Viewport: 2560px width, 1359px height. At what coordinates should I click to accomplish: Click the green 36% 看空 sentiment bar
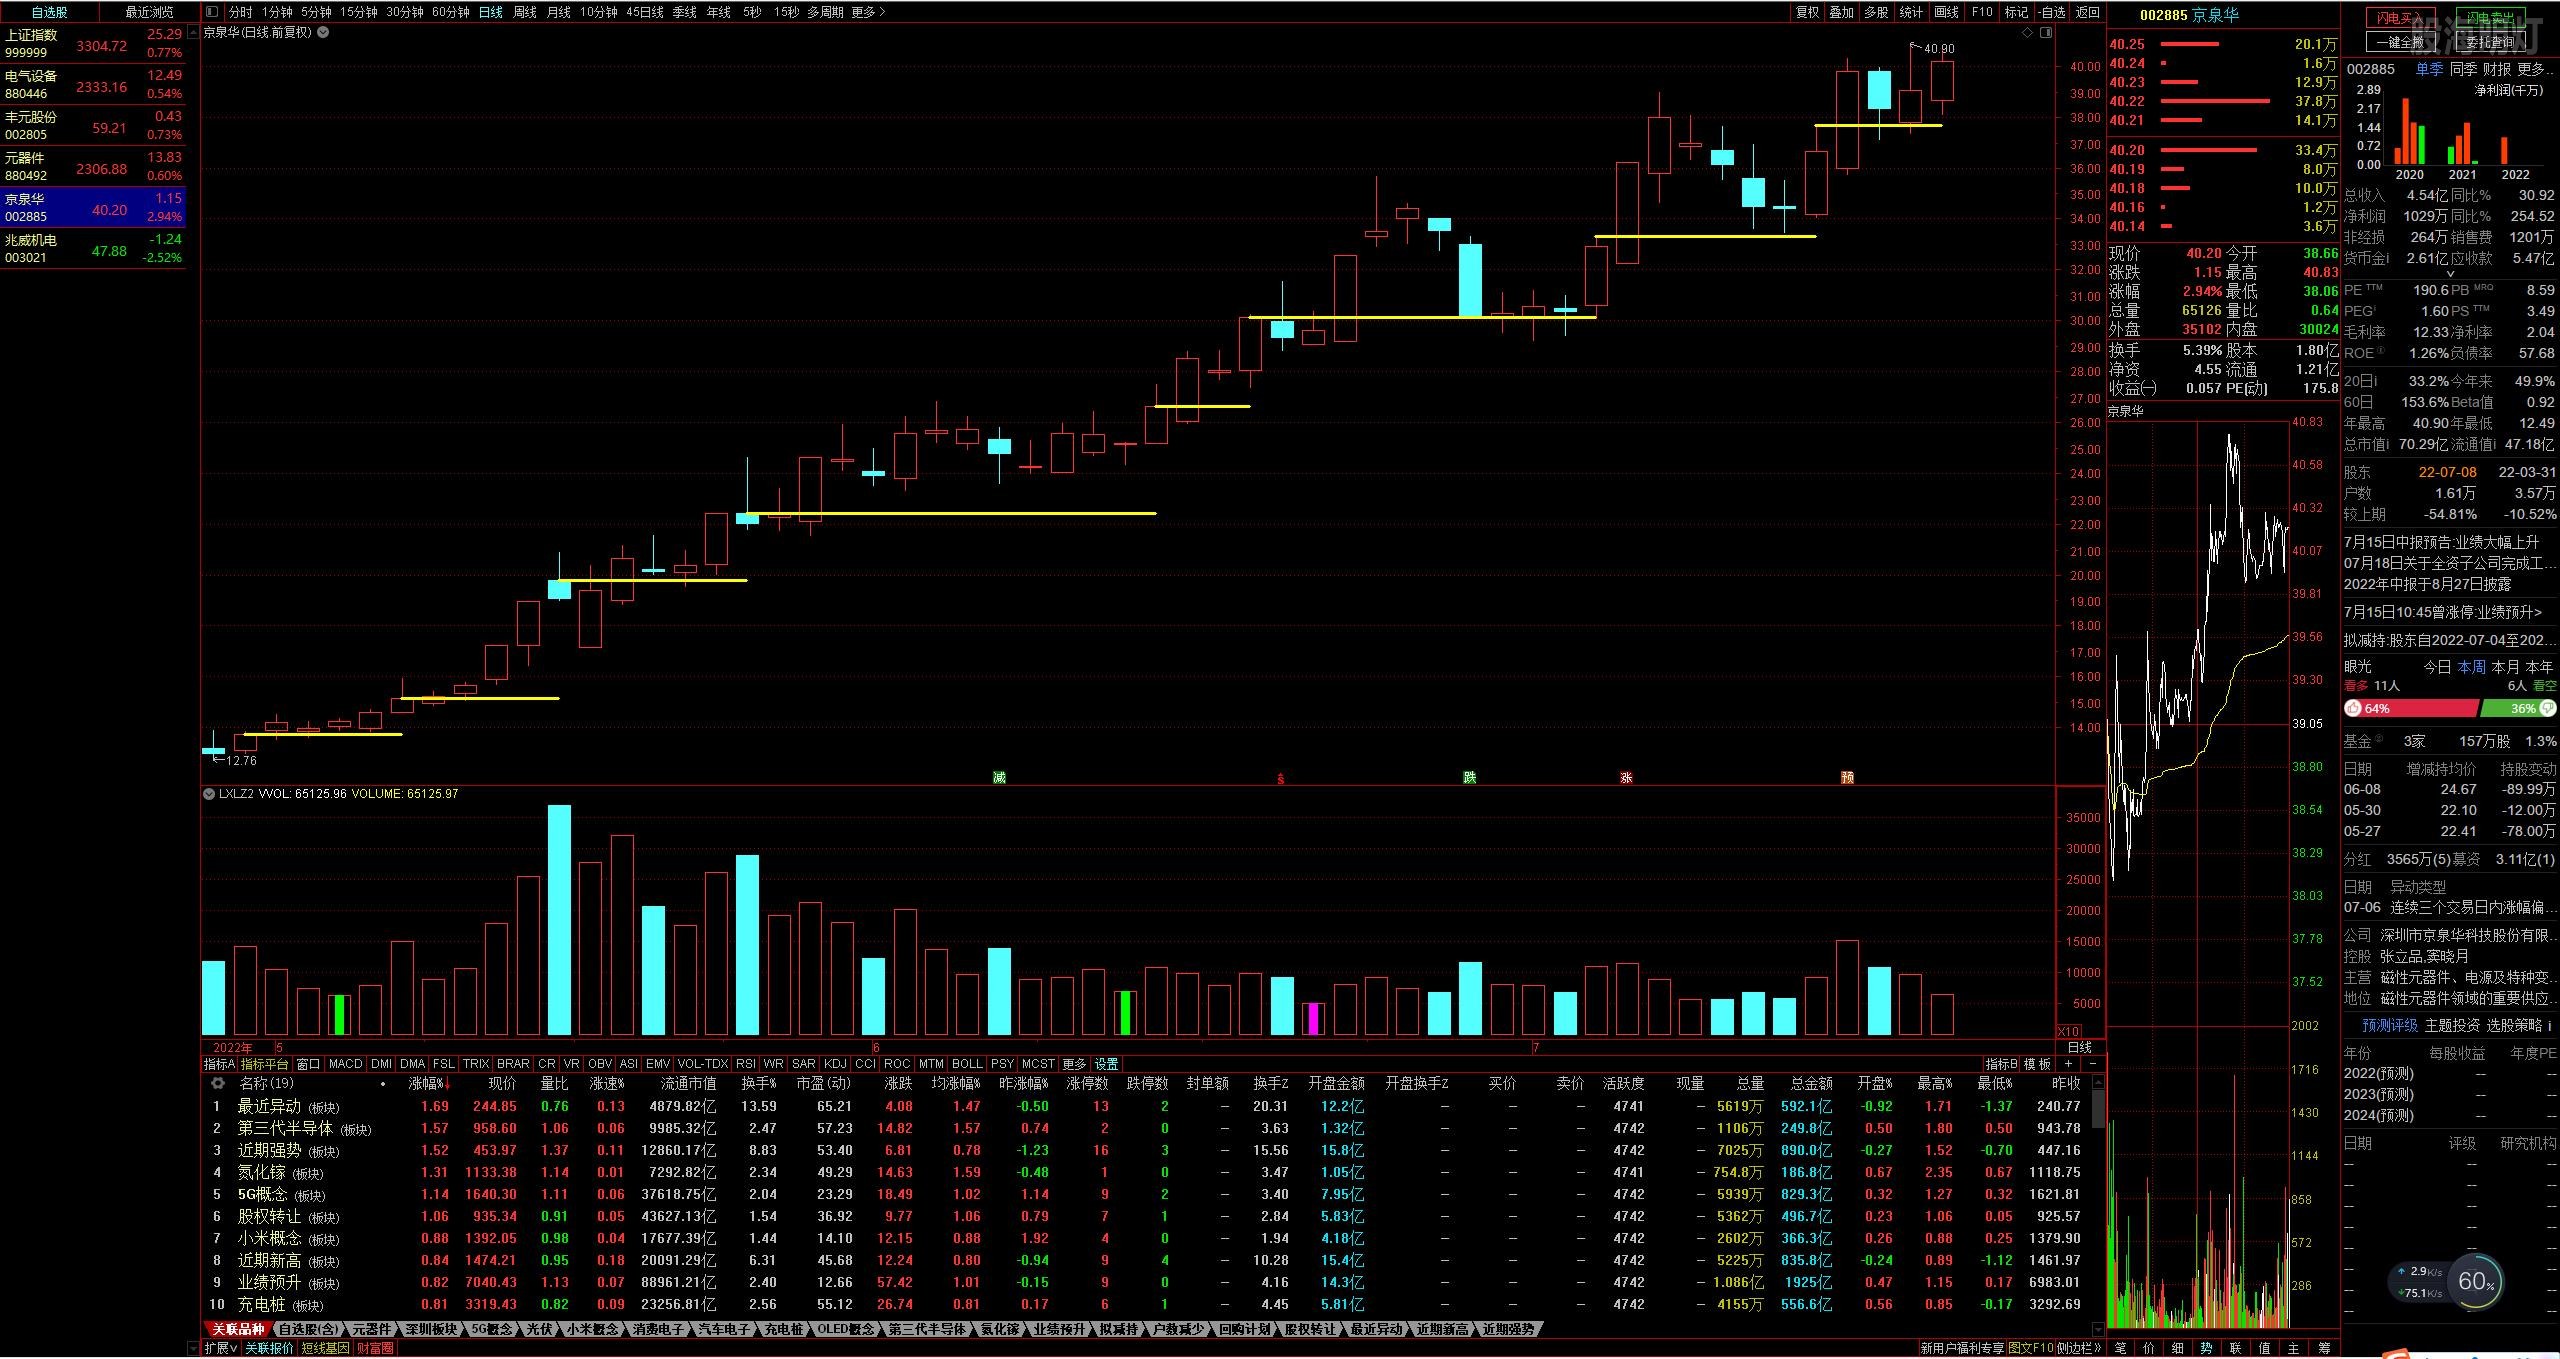2518,708
